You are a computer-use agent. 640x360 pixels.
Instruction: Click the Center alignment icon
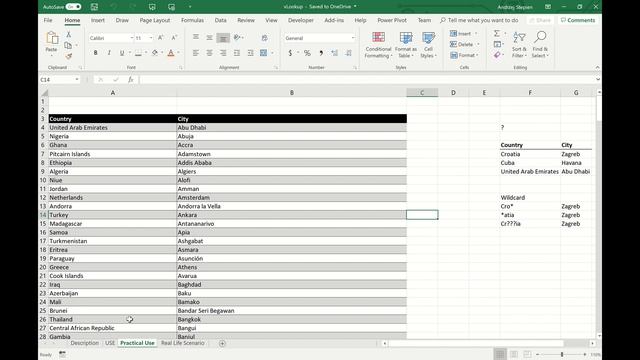click(x=209, y=53)
